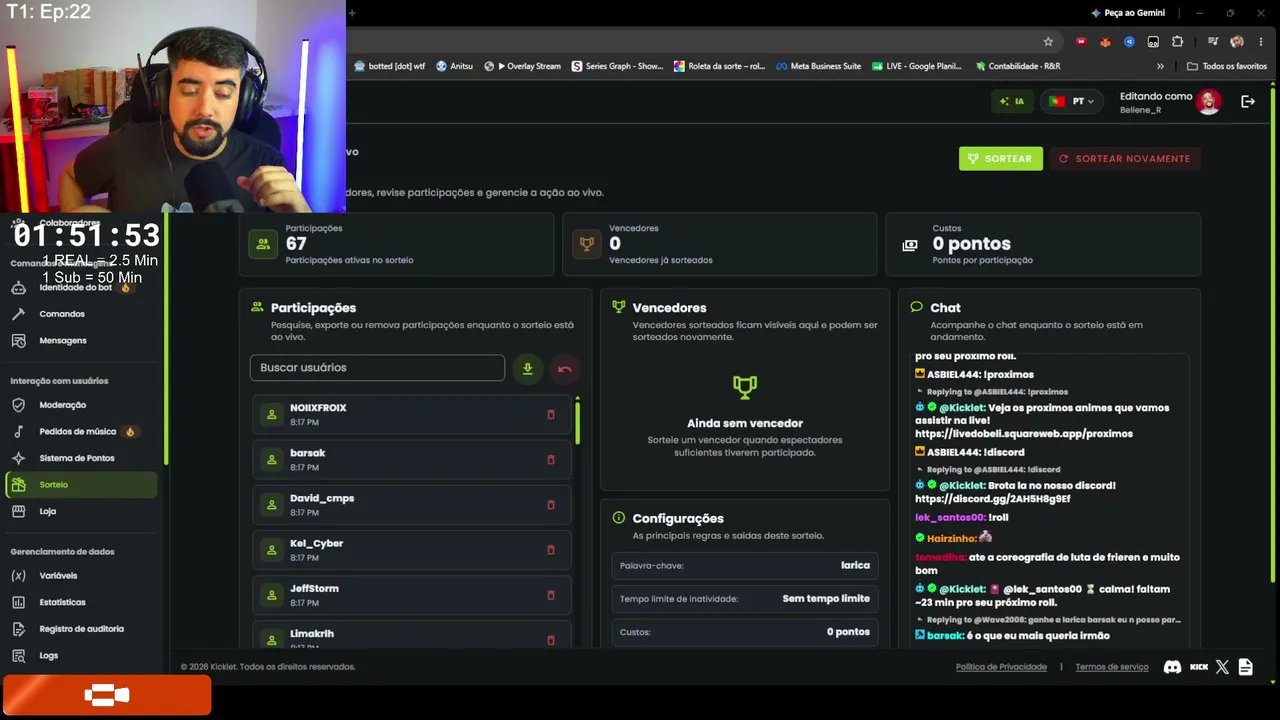Screen dimensions: 1280x720
Task: Click the Kick icon in the footer
Action: coord(1199,667)
